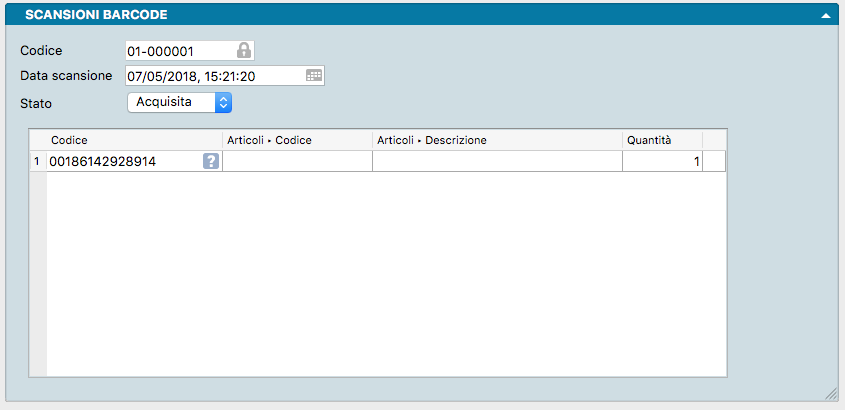Image resolution: width=845 pixels, height=410 pixels.
Task: Click the Articoli • Codice column header
Action: pyautogui.click(x=297, y=140)
